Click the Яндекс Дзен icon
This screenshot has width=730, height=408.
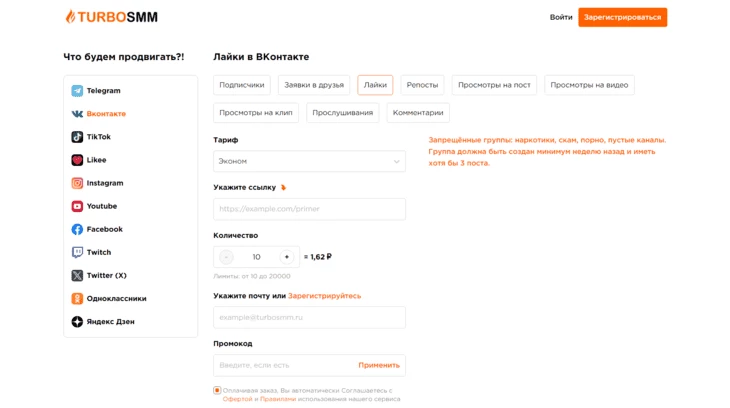coord(77,321)
